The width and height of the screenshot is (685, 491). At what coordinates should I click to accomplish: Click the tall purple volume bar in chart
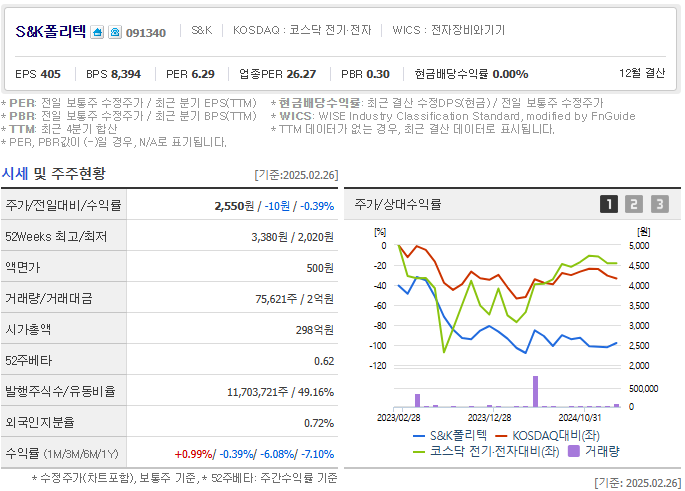point(535,391)
